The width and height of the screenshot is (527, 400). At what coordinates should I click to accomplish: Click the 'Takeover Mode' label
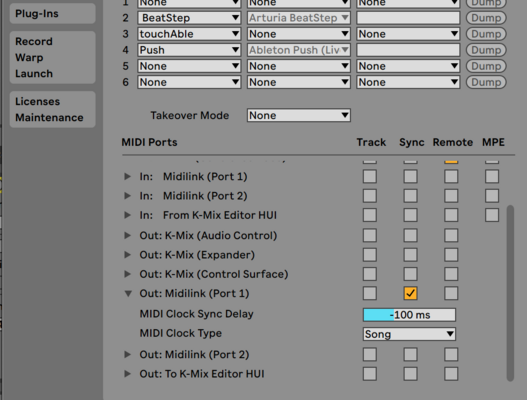190,116
